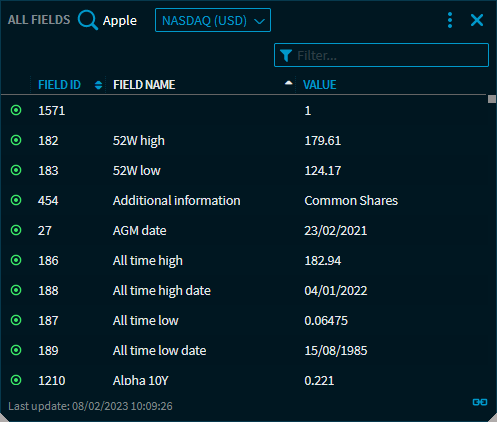The width and height of the screenshot is (497, 422).
Task: Click the funnel filter icon
Action: tap(286, 55)
